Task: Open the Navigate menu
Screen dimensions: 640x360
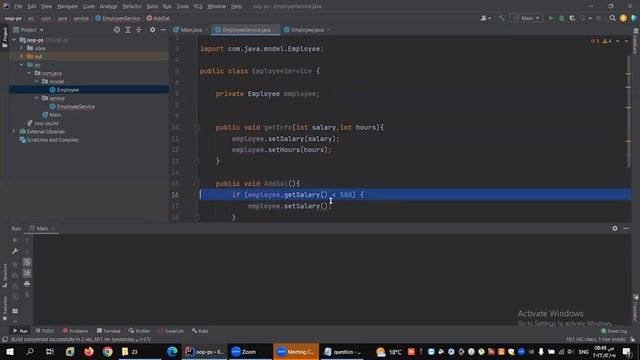Action: [x=67, y=6]
